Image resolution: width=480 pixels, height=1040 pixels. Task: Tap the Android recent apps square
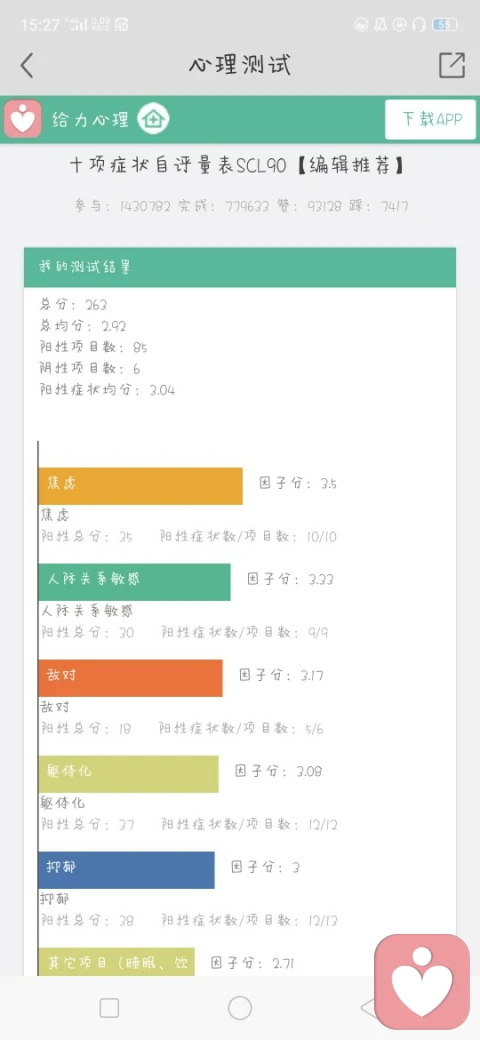pos(109,1008)
